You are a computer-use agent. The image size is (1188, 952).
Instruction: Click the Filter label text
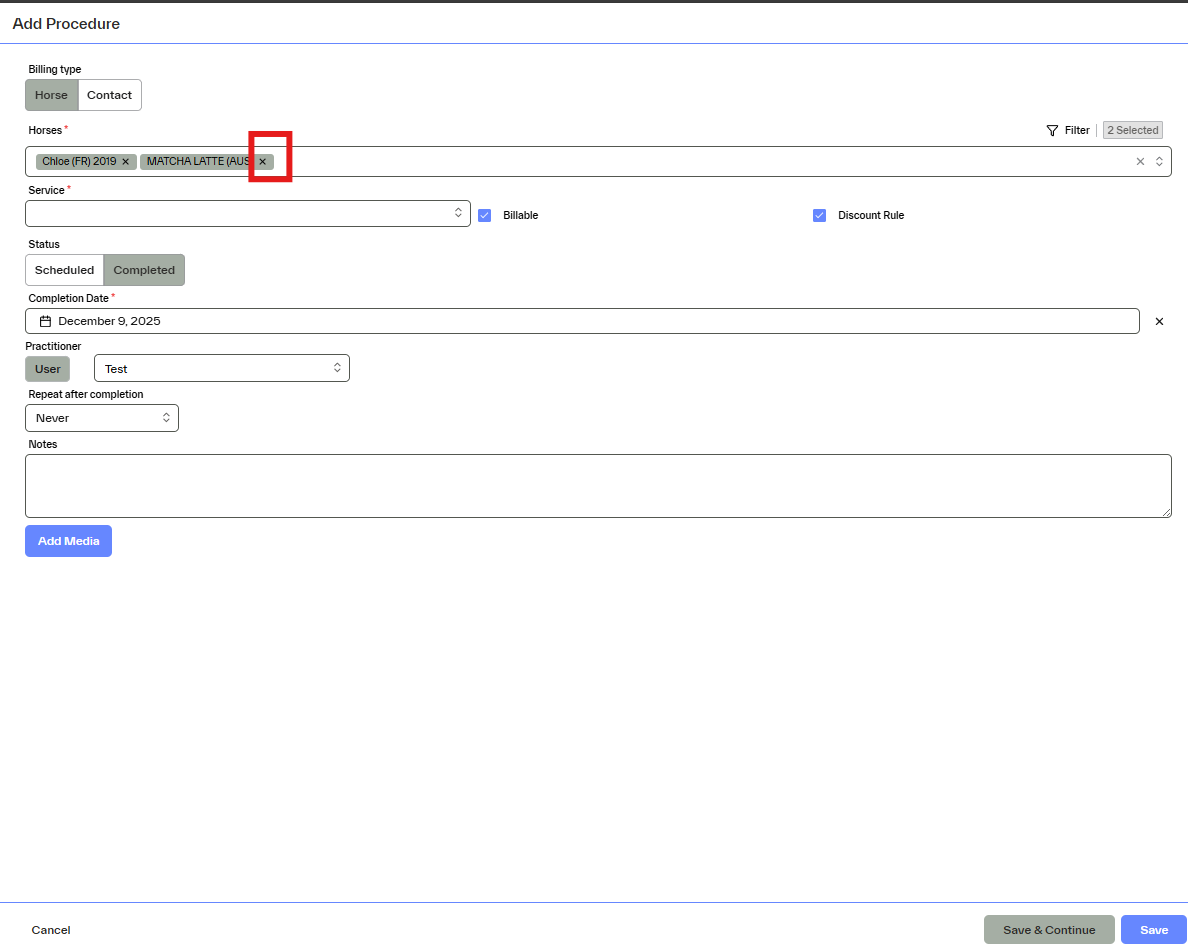(1077, 130)
